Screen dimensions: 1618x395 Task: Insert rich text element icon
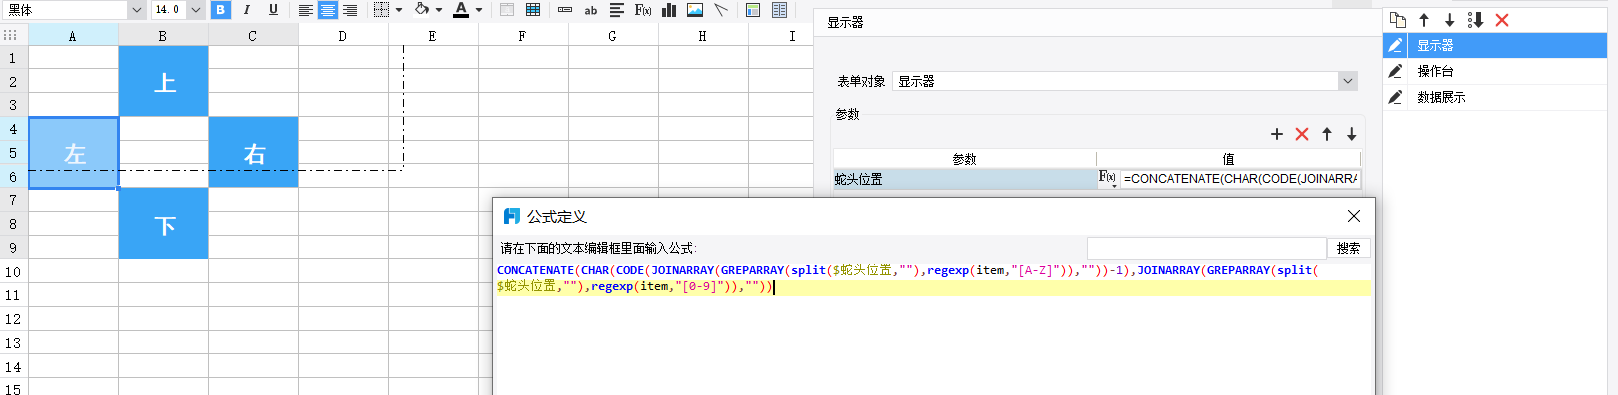click(617, 10)
